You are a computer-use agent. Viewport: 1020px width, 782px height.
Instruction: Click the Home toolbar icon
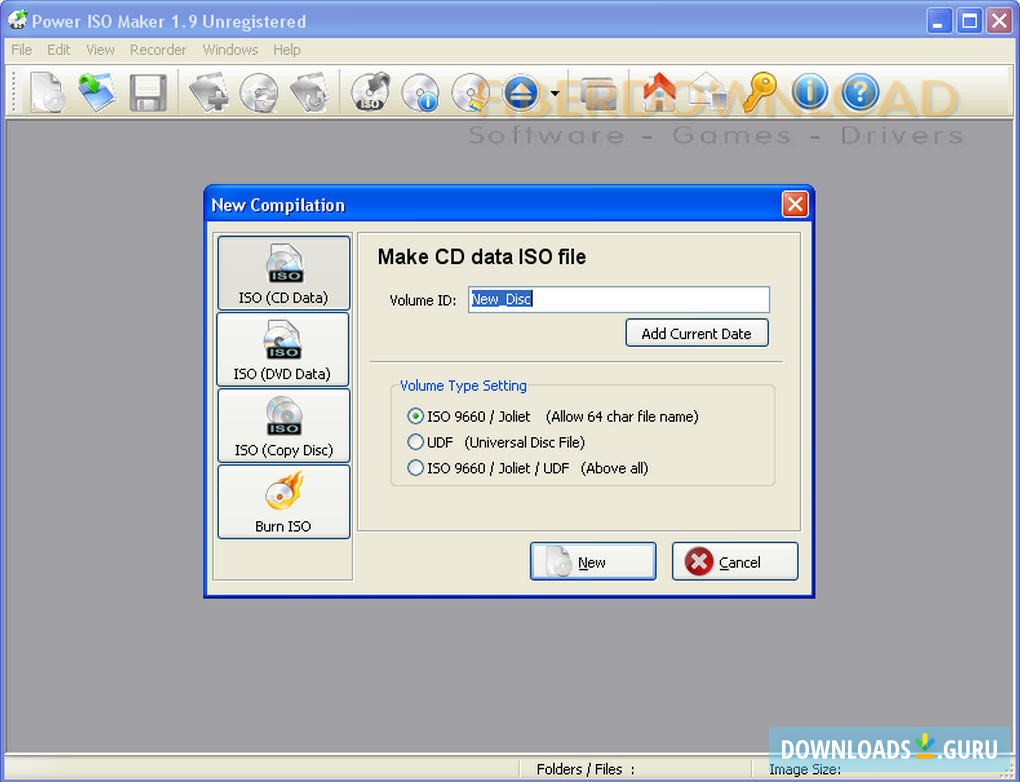point(659,91)
